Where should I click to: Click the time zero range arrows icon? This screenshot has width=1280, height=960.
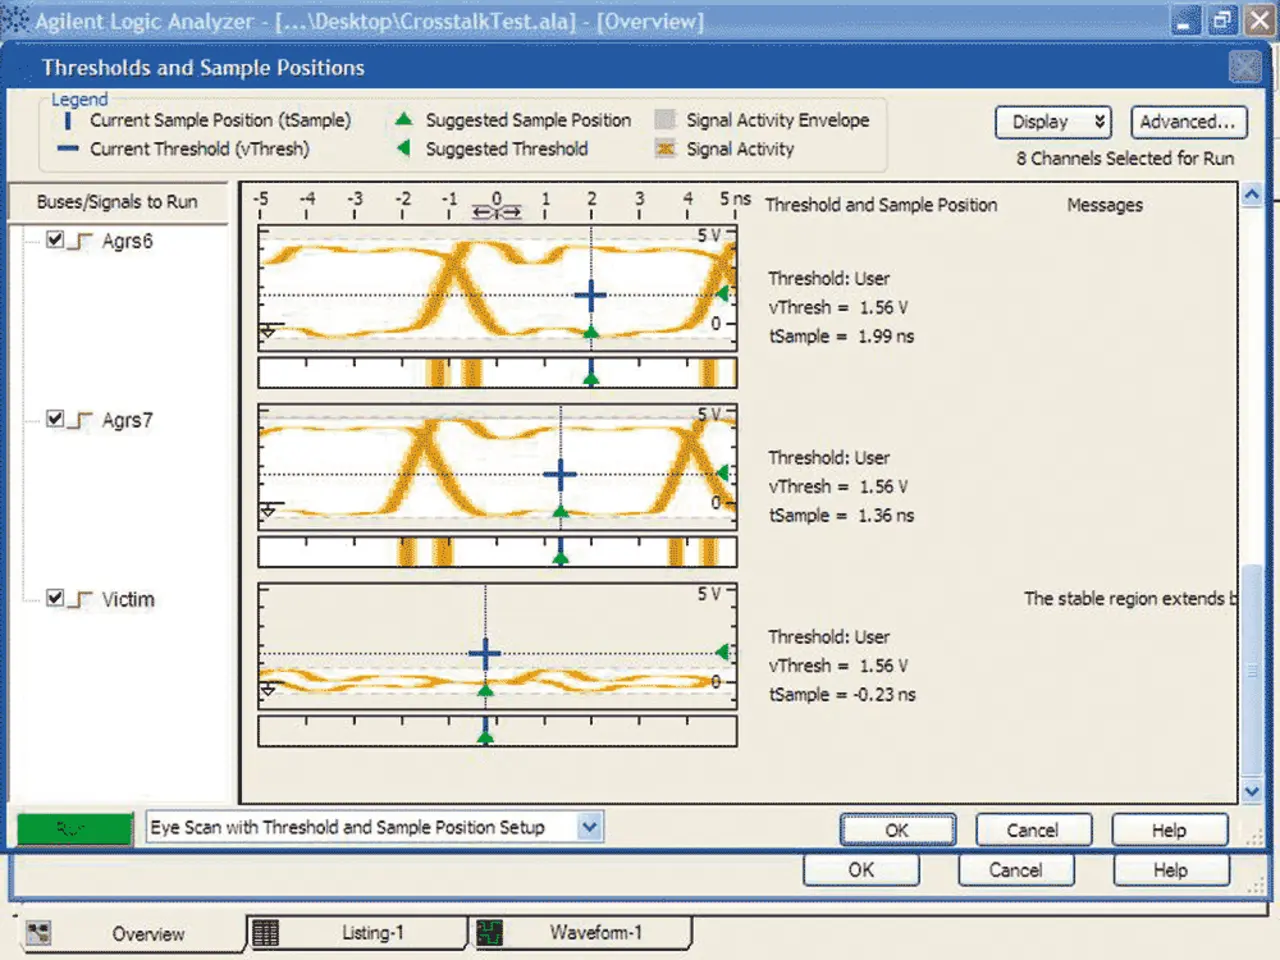[x=497, y=213]
